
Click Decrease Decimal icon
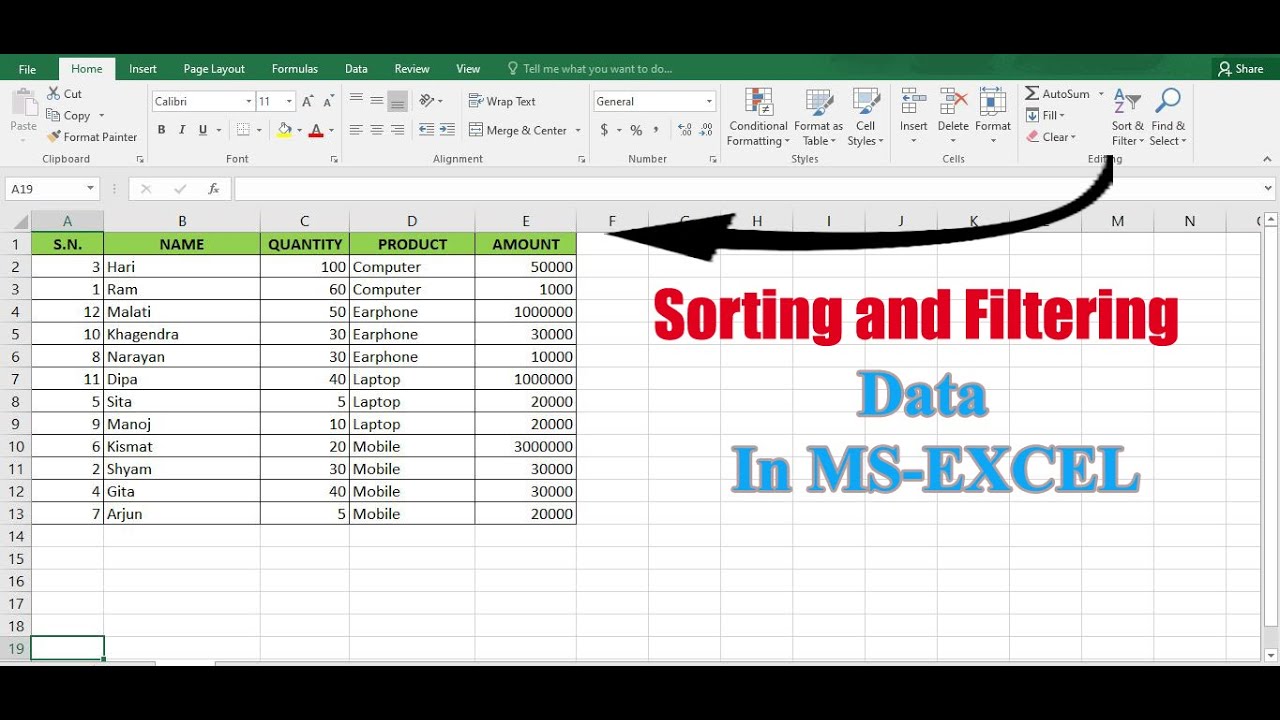tap(705, 130)
